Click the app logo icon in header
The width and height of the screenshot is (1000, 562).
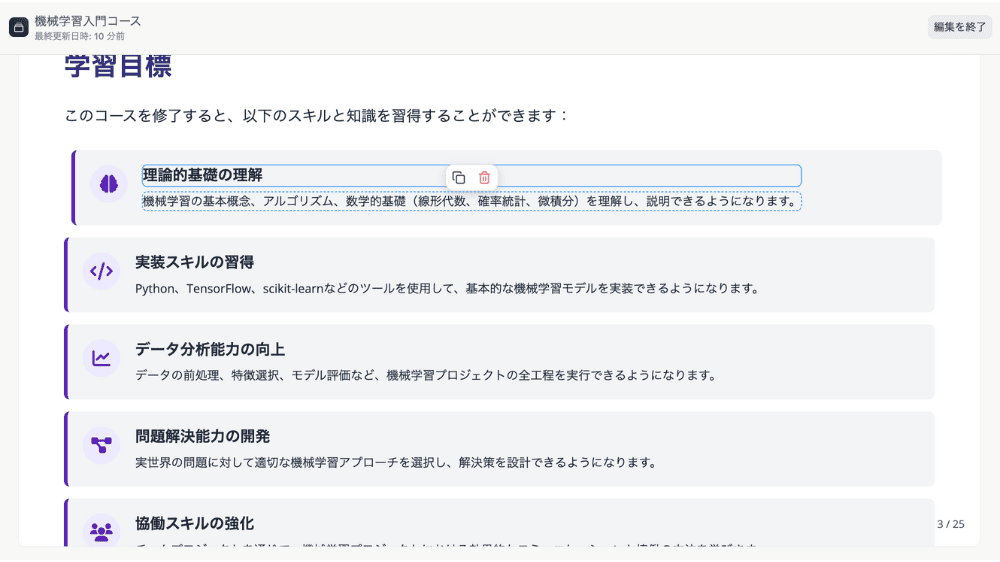(19, 27)
